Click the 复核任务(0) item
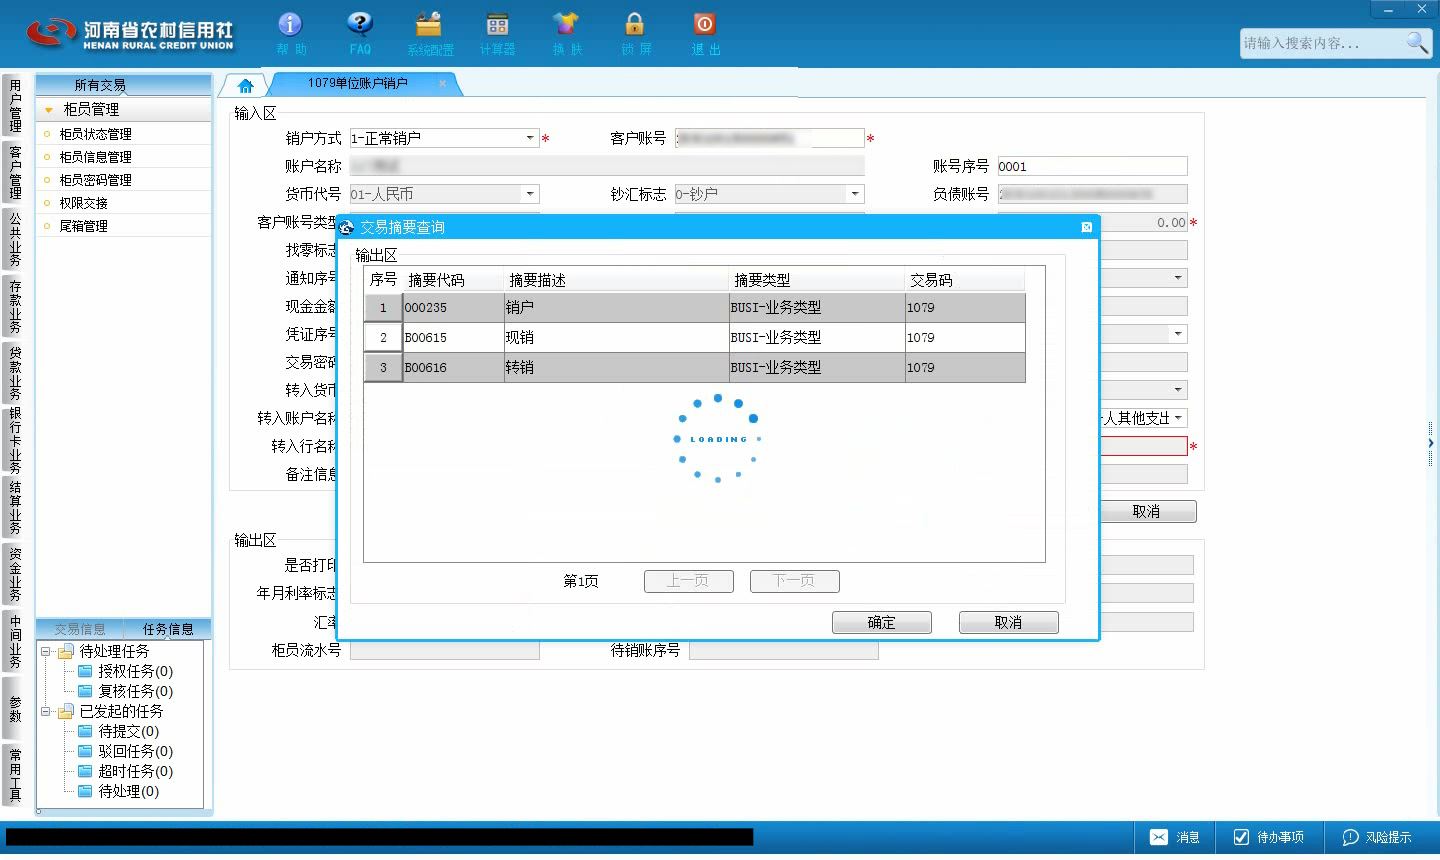The image size is (1440, 860). coord(135,691)
